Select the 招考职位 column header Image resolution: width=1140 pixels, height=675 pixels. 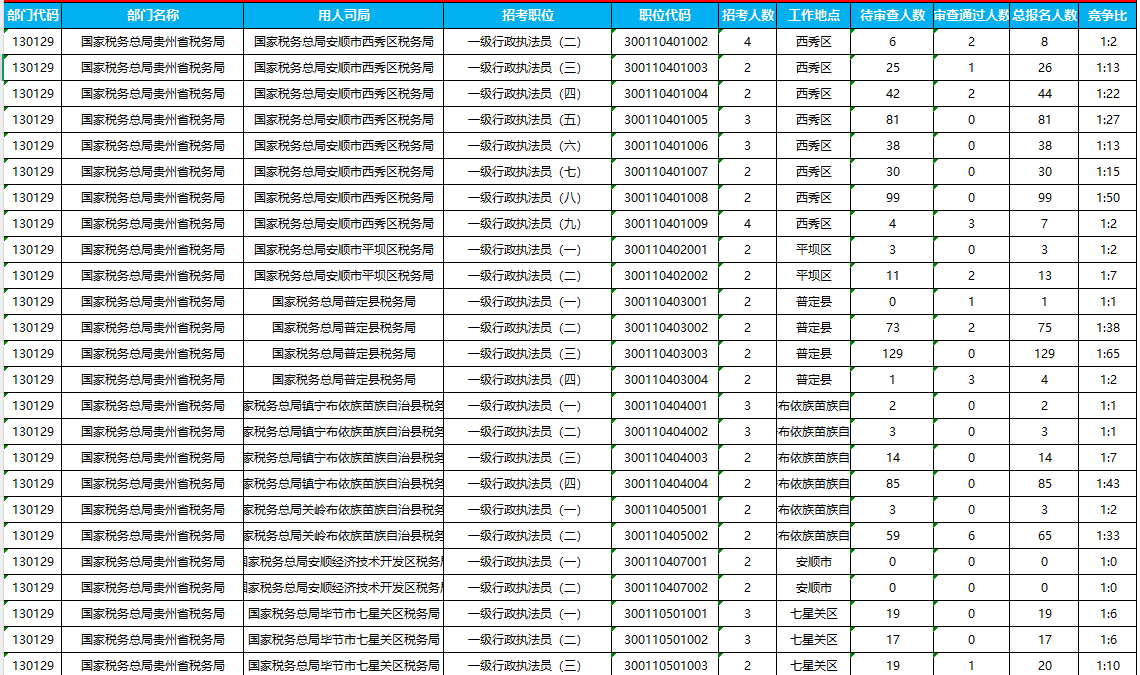tap(527, 16)
